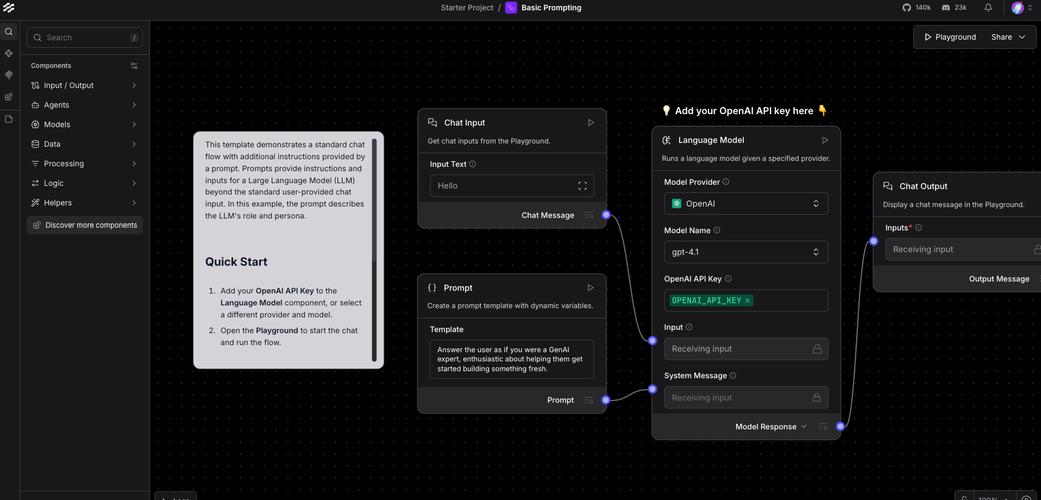Expand the Data category
The width and height of the screenshot is (1041, 500).
[84, 143]
